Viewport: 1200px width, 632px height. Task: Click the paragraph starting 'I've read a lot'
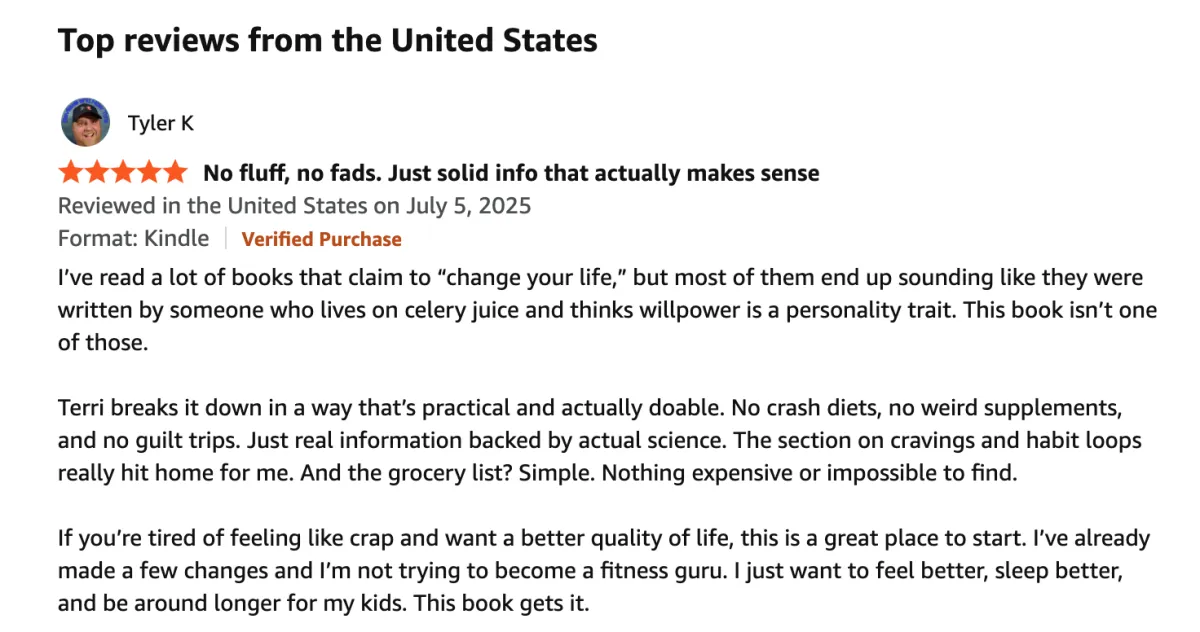[x=607, y=310]
